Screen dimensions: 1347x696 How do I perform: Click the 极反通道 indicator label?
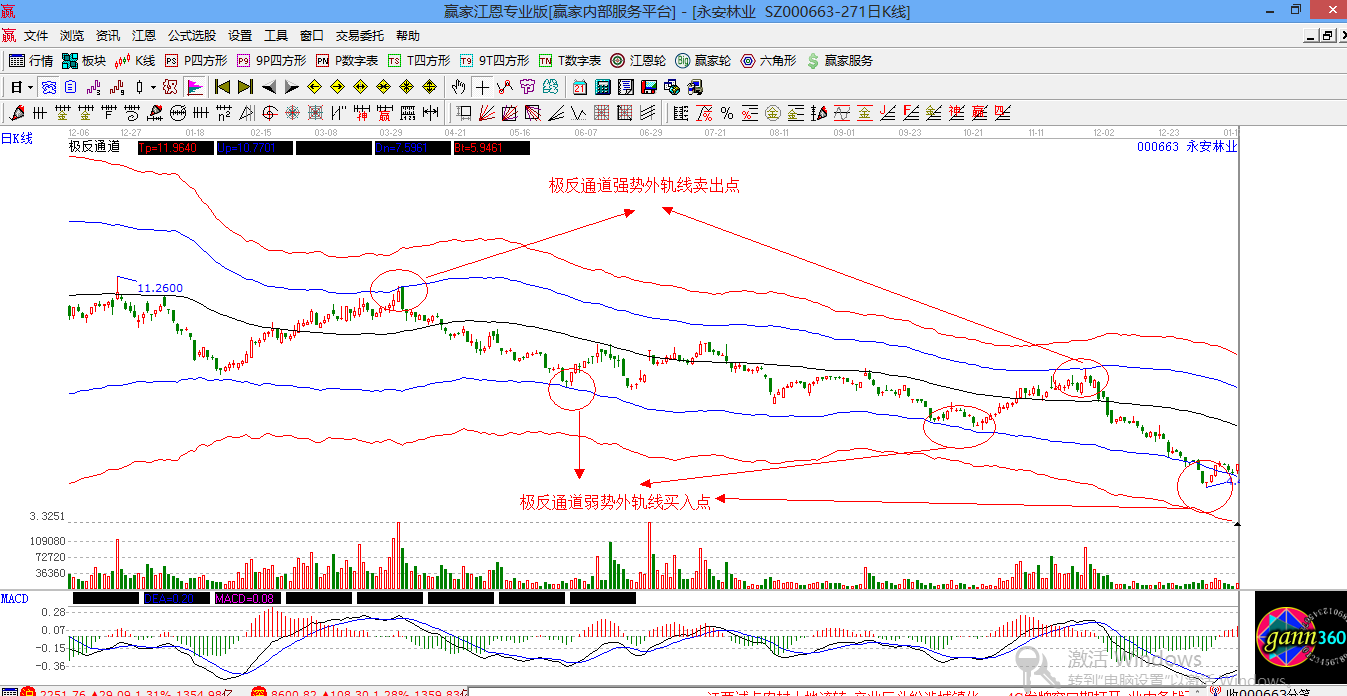pyautogui.click(x=94, y=147)
